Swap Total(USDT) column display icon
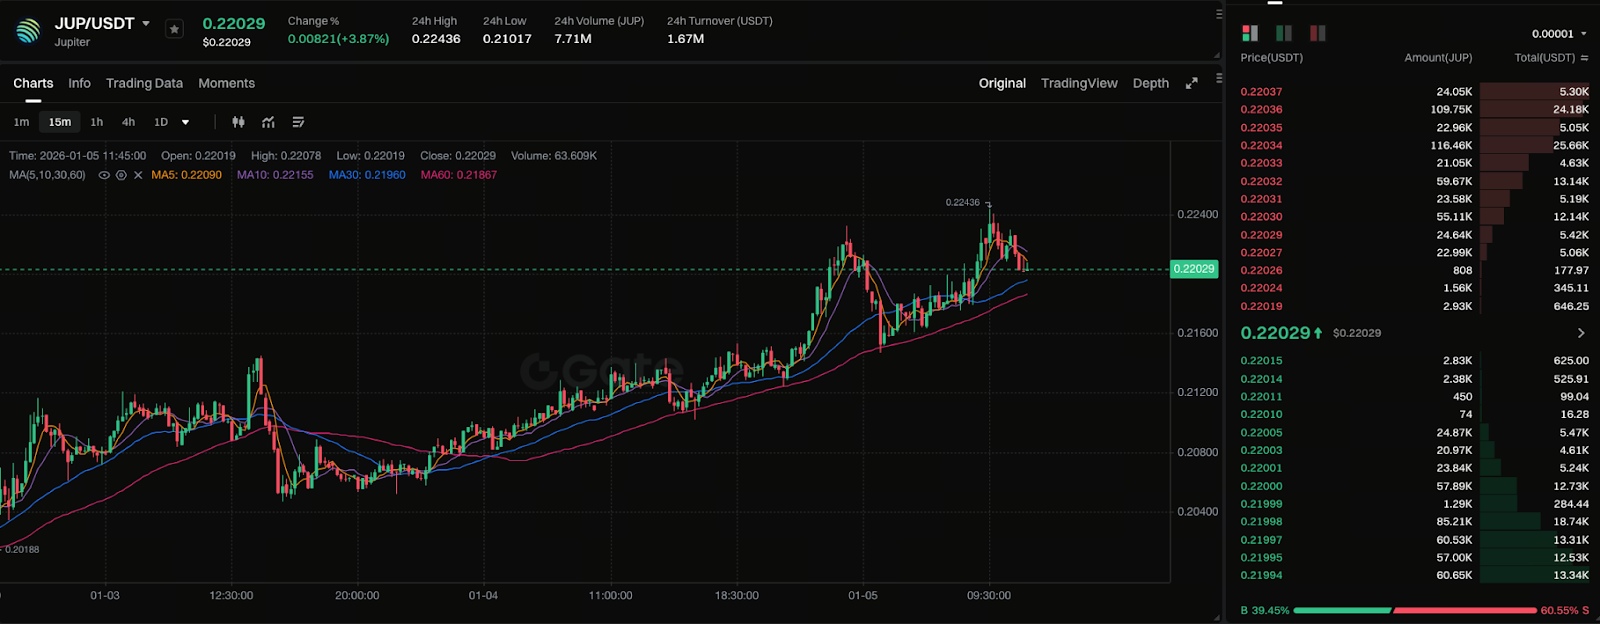Viewport: 1600px width, 624px height. coord(1584,58)
